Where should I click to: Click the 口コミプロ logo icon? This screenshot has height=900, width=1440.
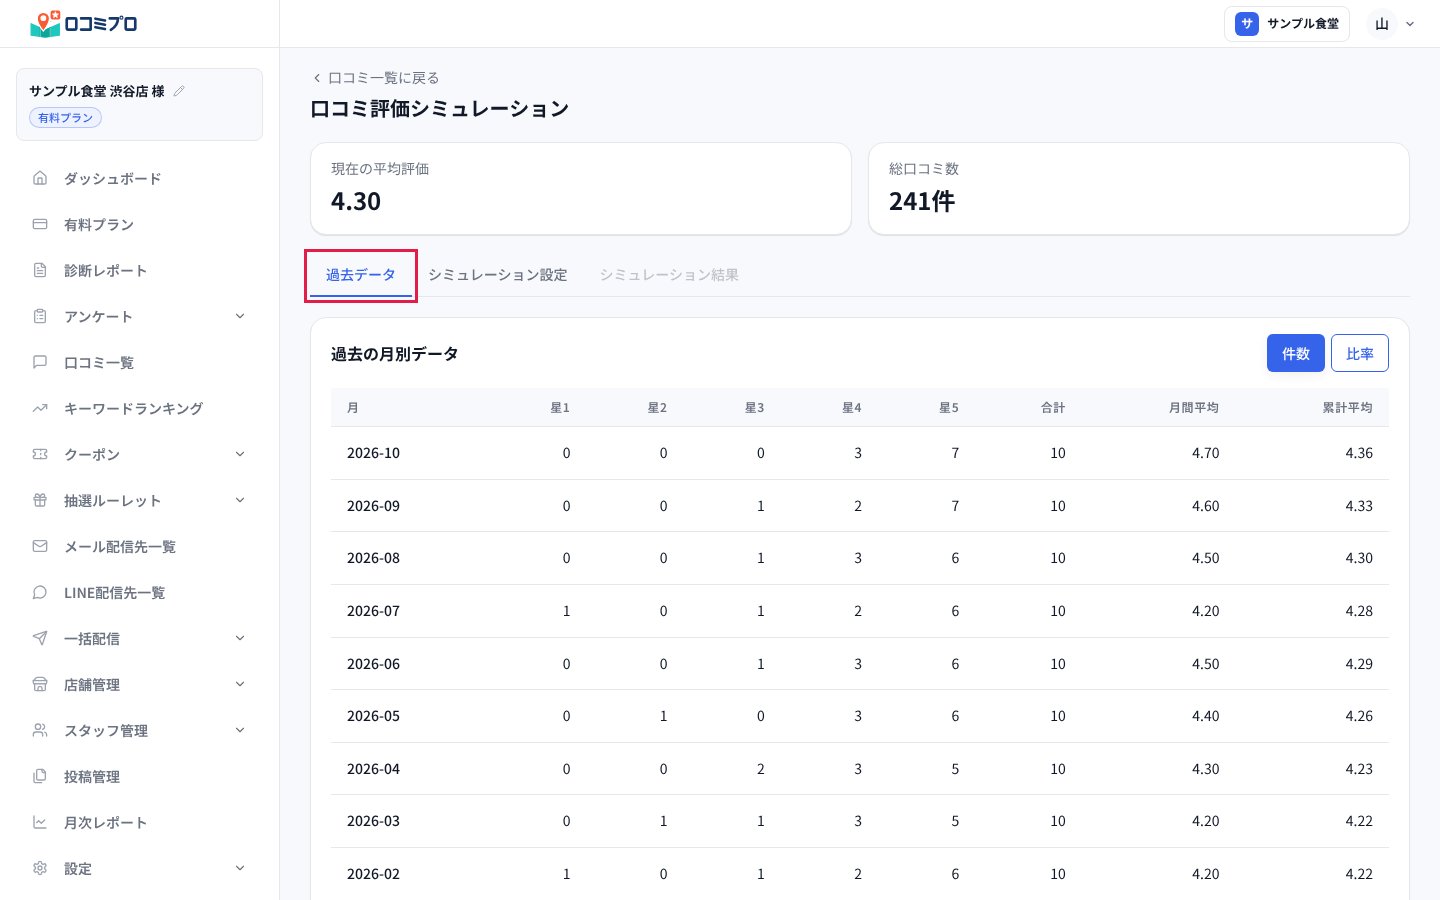[x=45, y=23]
